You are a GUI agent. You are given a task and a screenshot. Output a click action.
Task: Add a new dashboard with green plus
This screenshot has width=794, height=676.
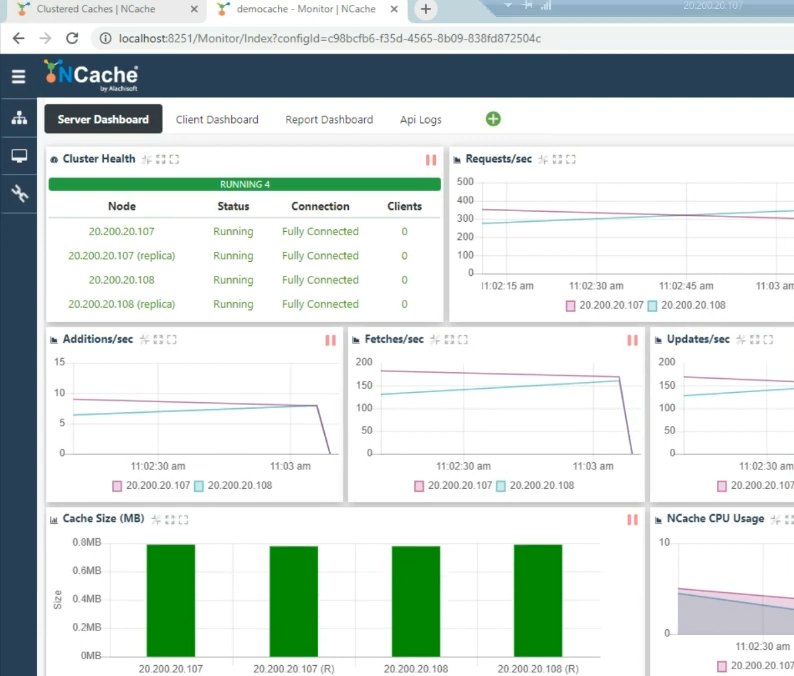click(x=493, y=119)
